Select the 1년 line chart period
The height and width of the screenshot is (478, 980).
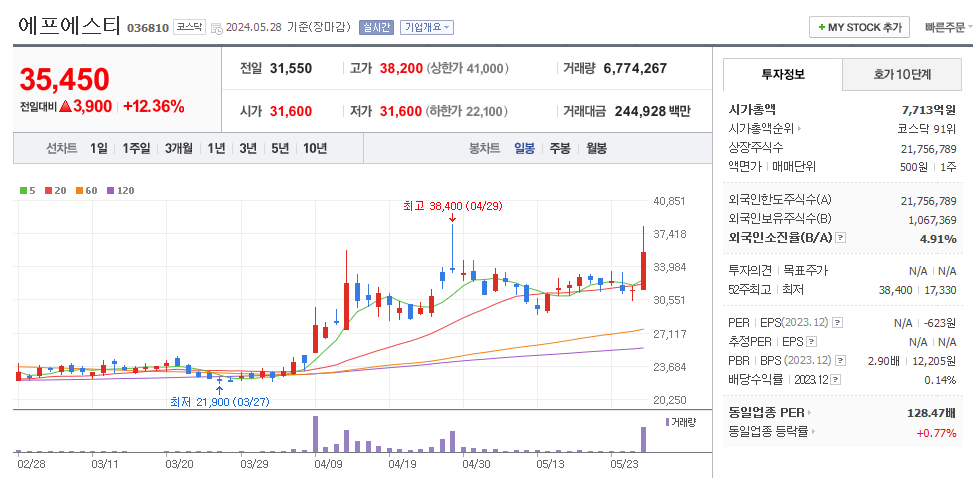tap(216, 148)
